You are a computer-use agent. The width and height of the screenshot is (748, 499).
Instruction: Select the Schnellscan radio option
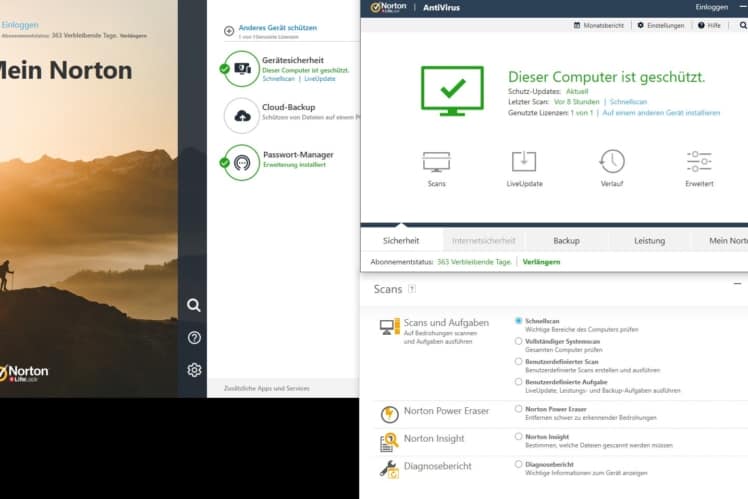tap(519, 321)
